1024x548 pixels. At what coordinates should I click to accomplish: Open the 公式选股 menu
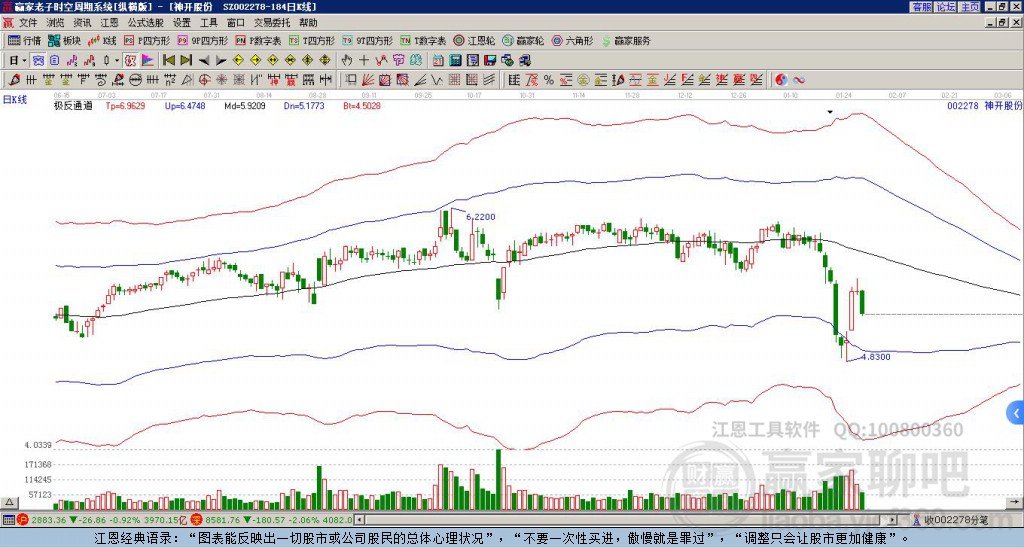pos(146,23)
